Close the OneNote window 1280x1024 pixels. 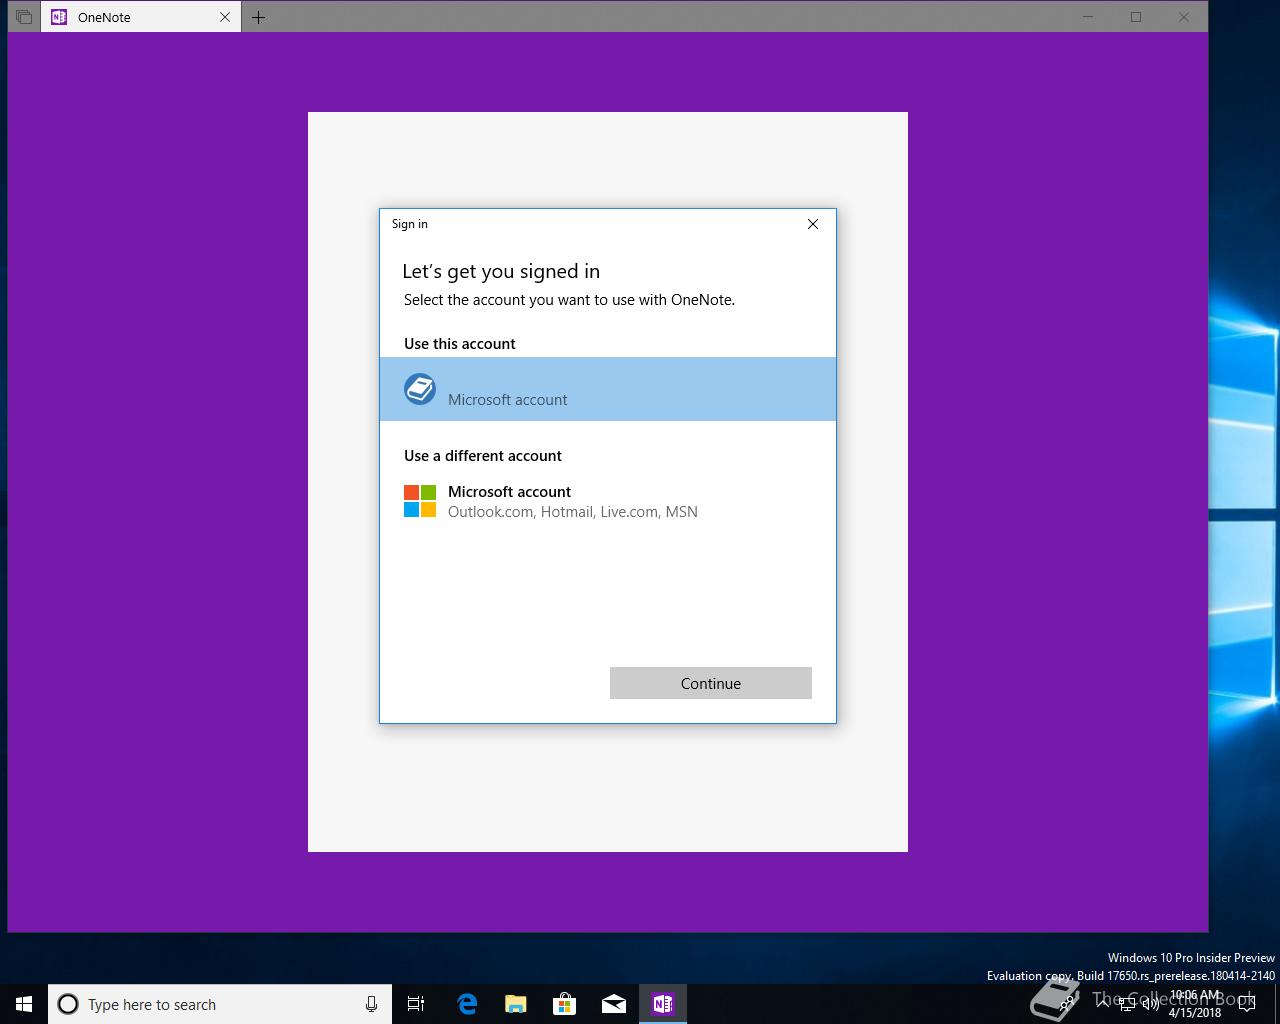(1184, 17)
